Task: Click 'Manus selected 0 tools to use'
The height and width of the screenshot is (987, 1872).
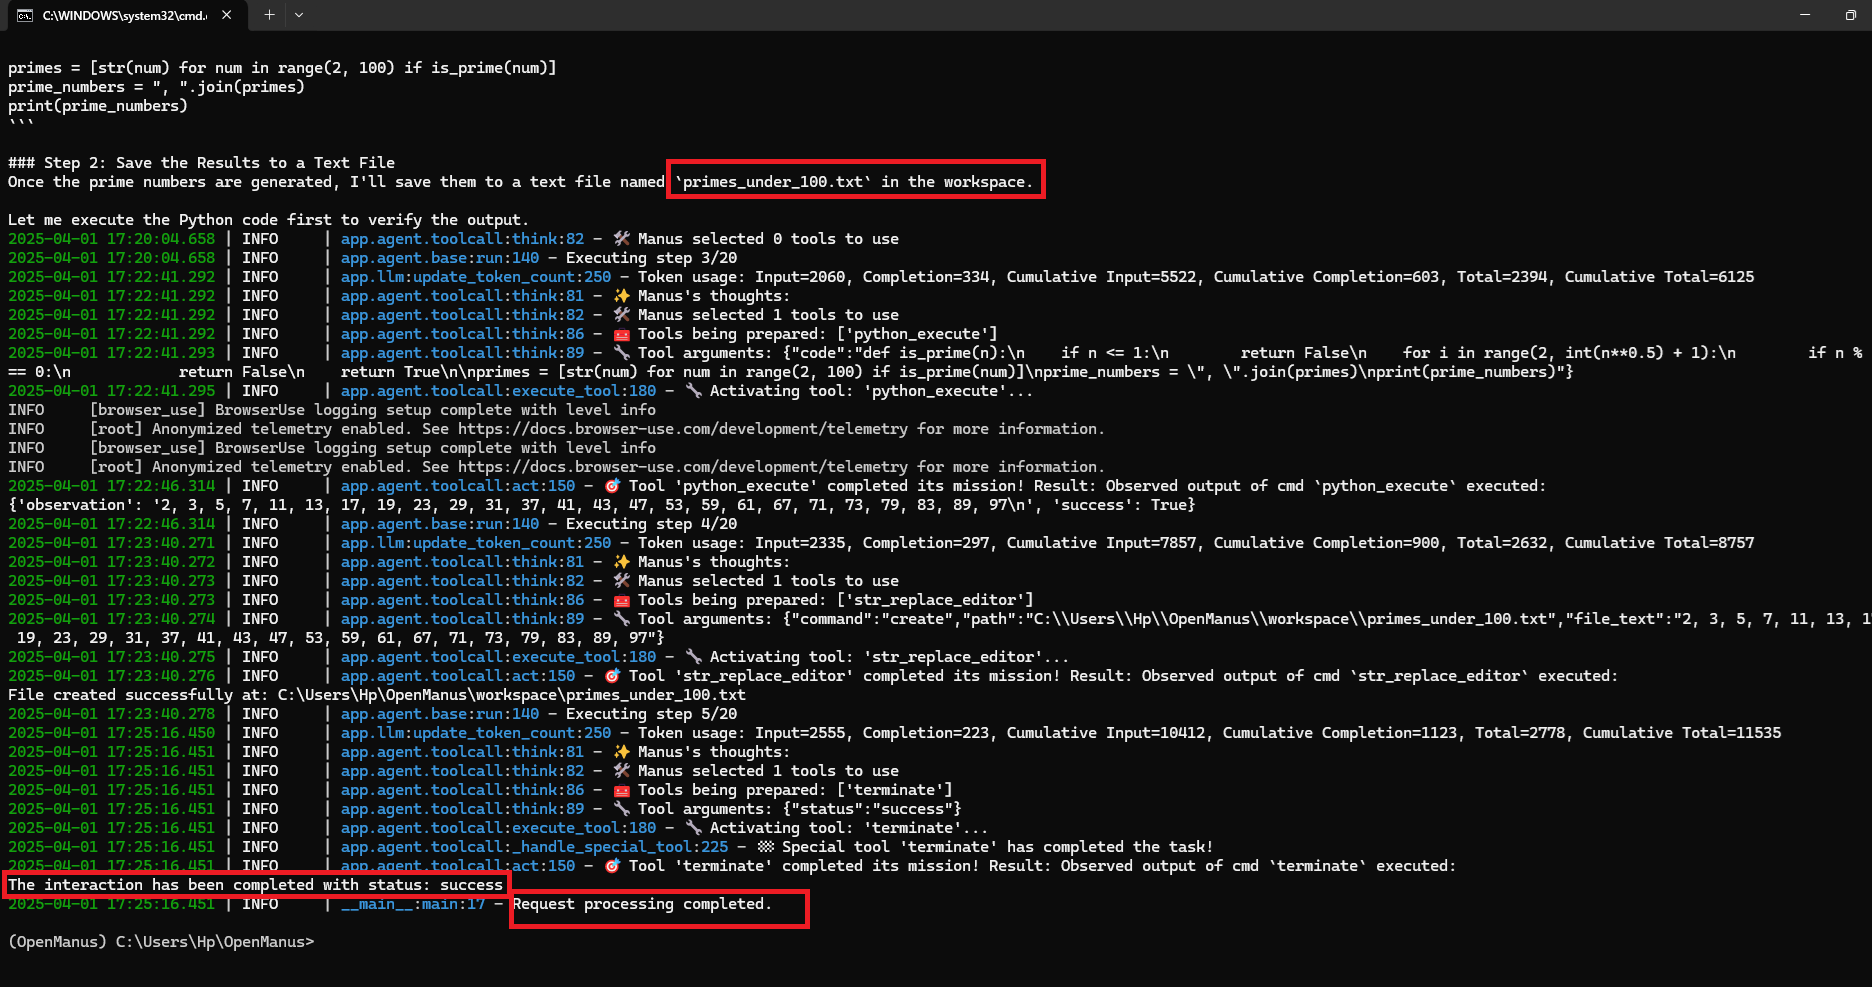Action: coord(768,239)
